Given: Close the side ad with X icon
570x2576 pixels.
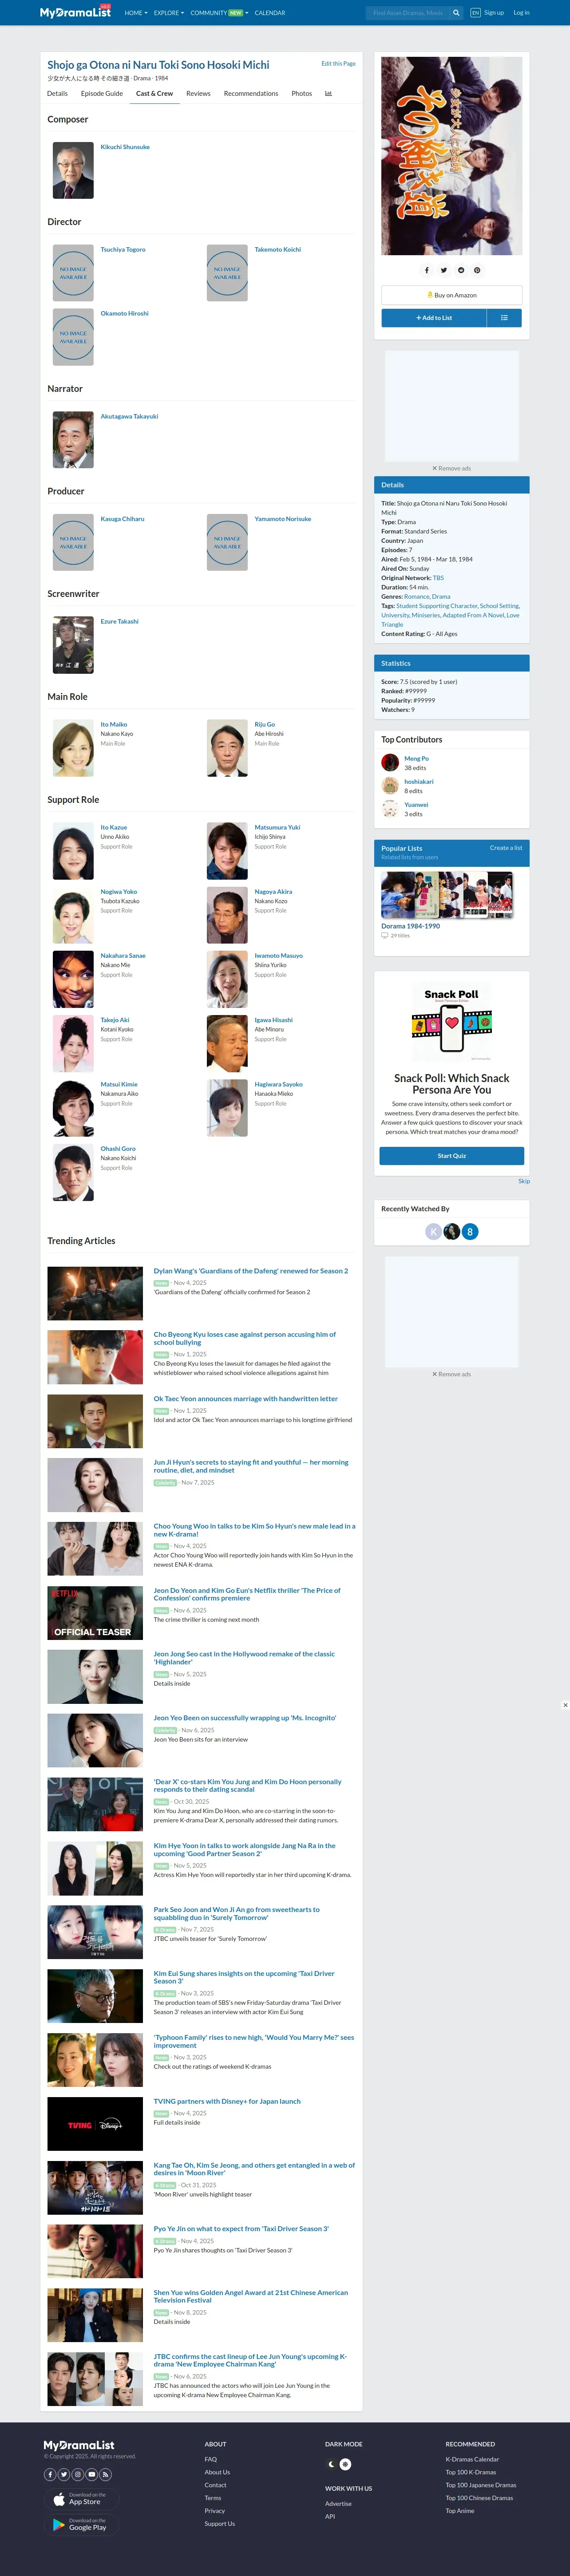Looking at the screenshot, I should coord(565,1705).
